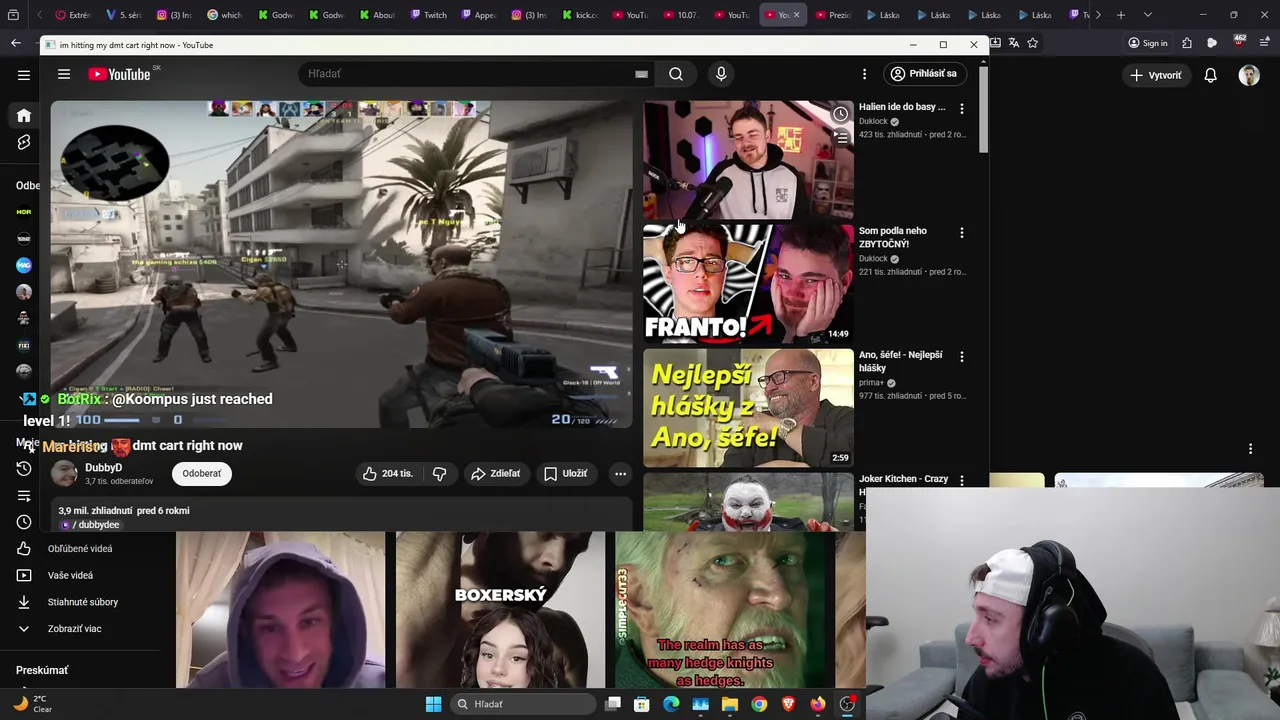Click Windows taskbar Hľadať search box
The image size is (1280, 720).
pyautogui.click(x=523, y=704)
